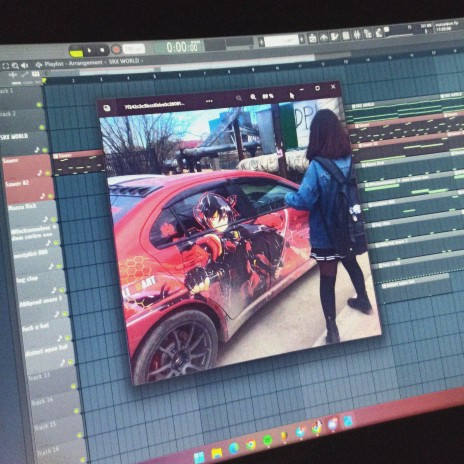This screenshot has height=464, width=464.
Task: Click the photo viewer zoom-in magnifier
Action: pos(253,97)
